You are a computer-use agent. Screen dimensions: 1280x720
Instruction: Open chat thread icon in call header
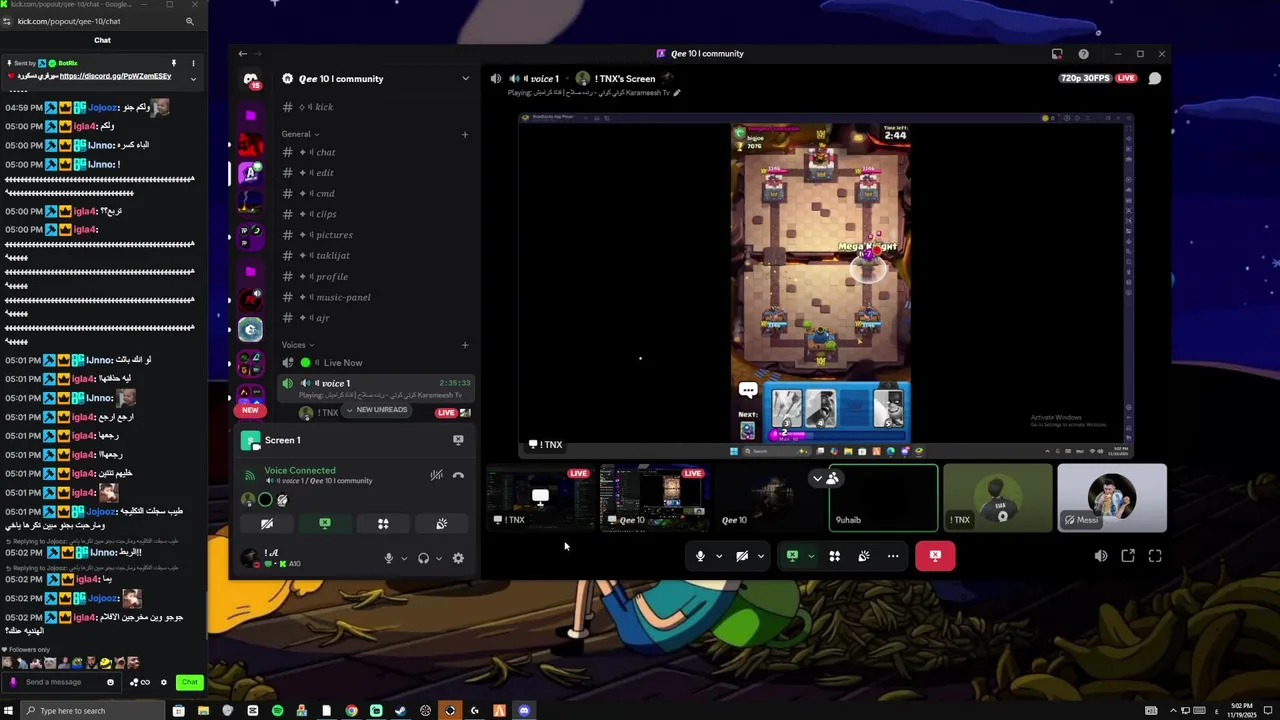[1155, 78]
